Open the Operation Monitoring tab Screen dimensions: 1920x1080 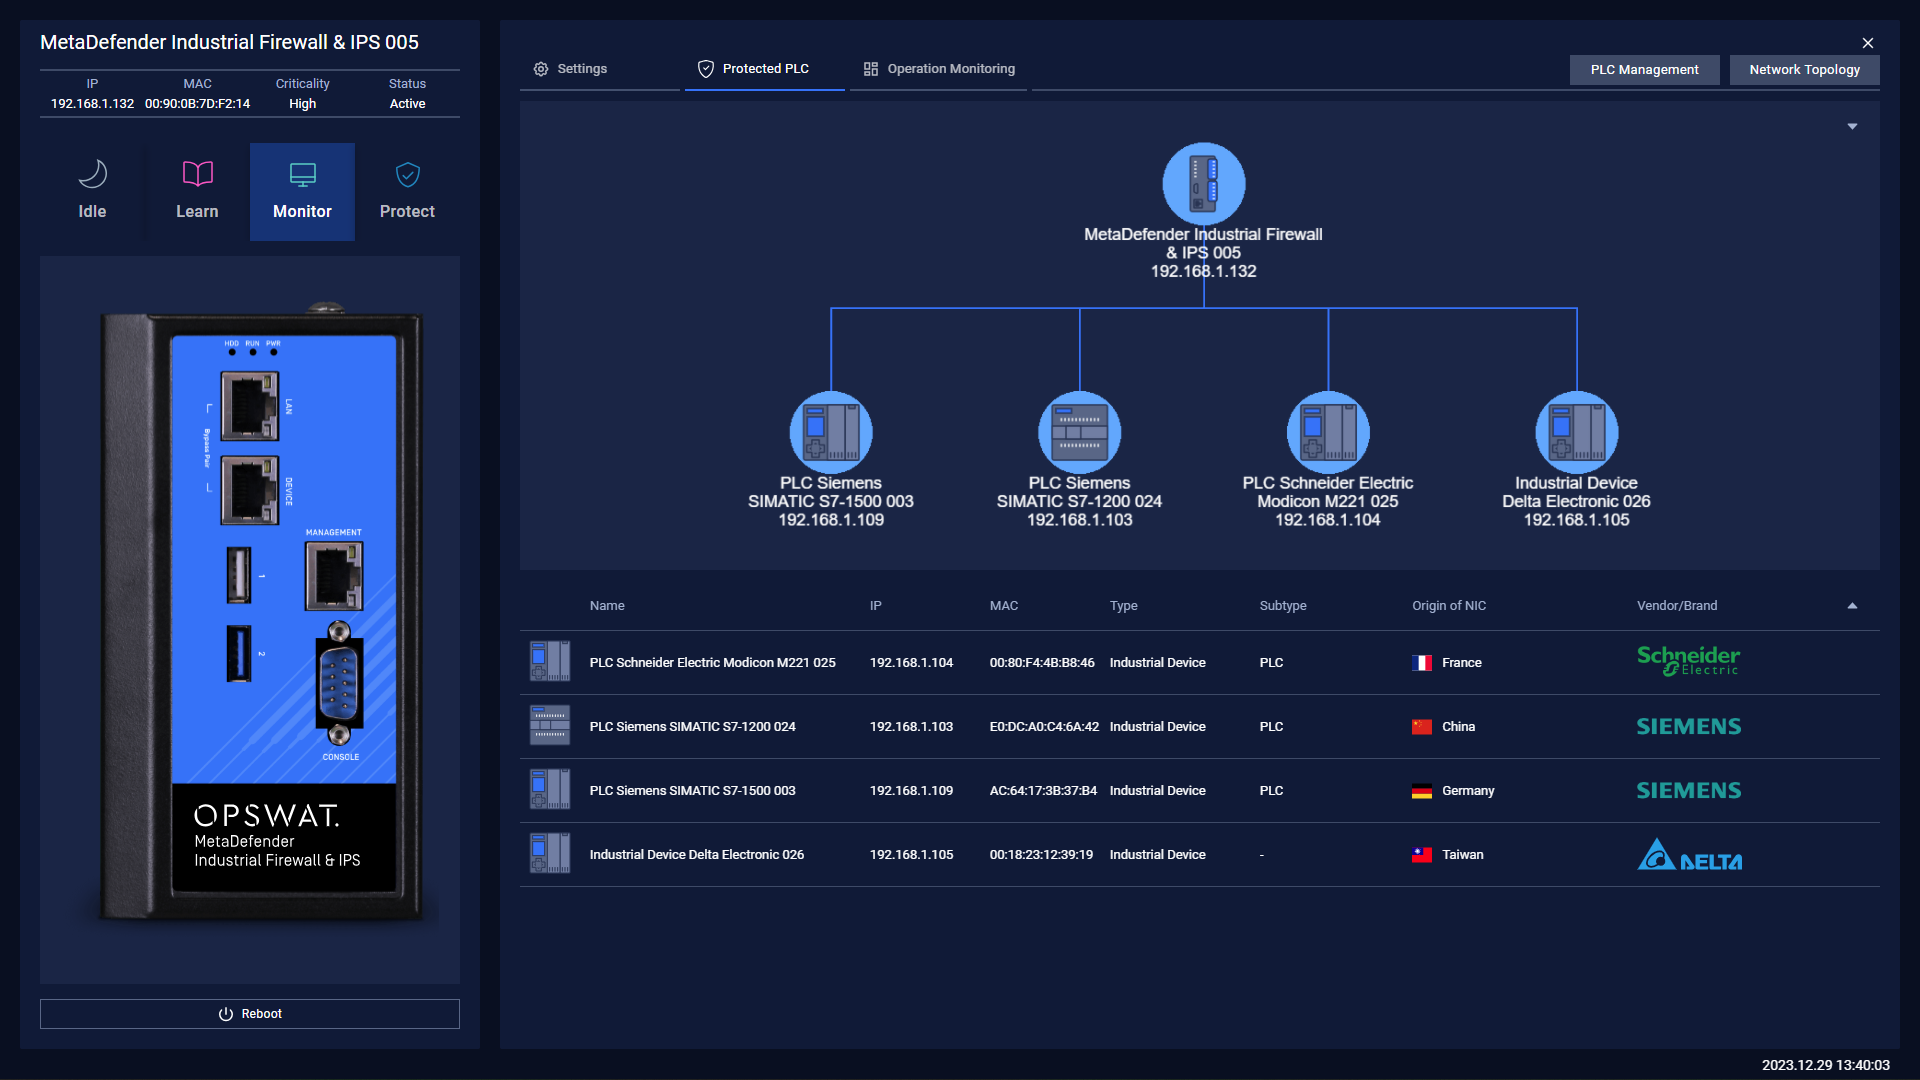(939, 69)
